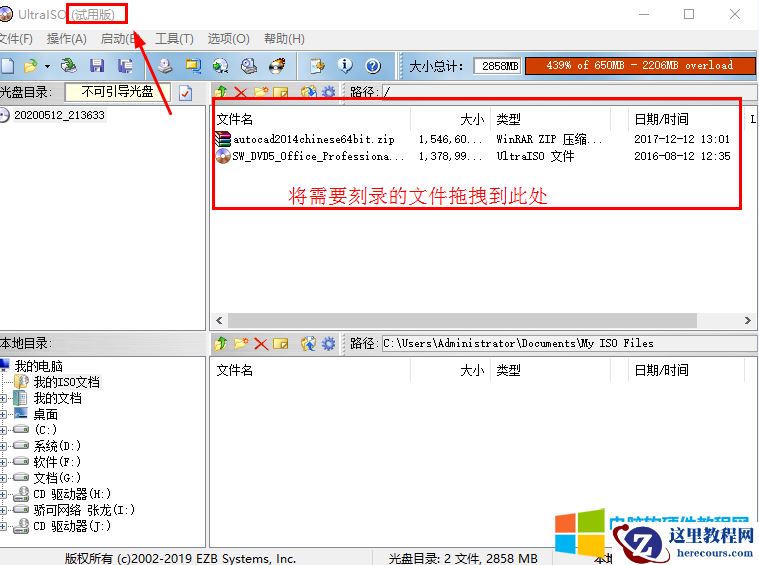Click 日期/时间 column header in local pane
This screenshot has width=759, height=565.
(661, 371)
